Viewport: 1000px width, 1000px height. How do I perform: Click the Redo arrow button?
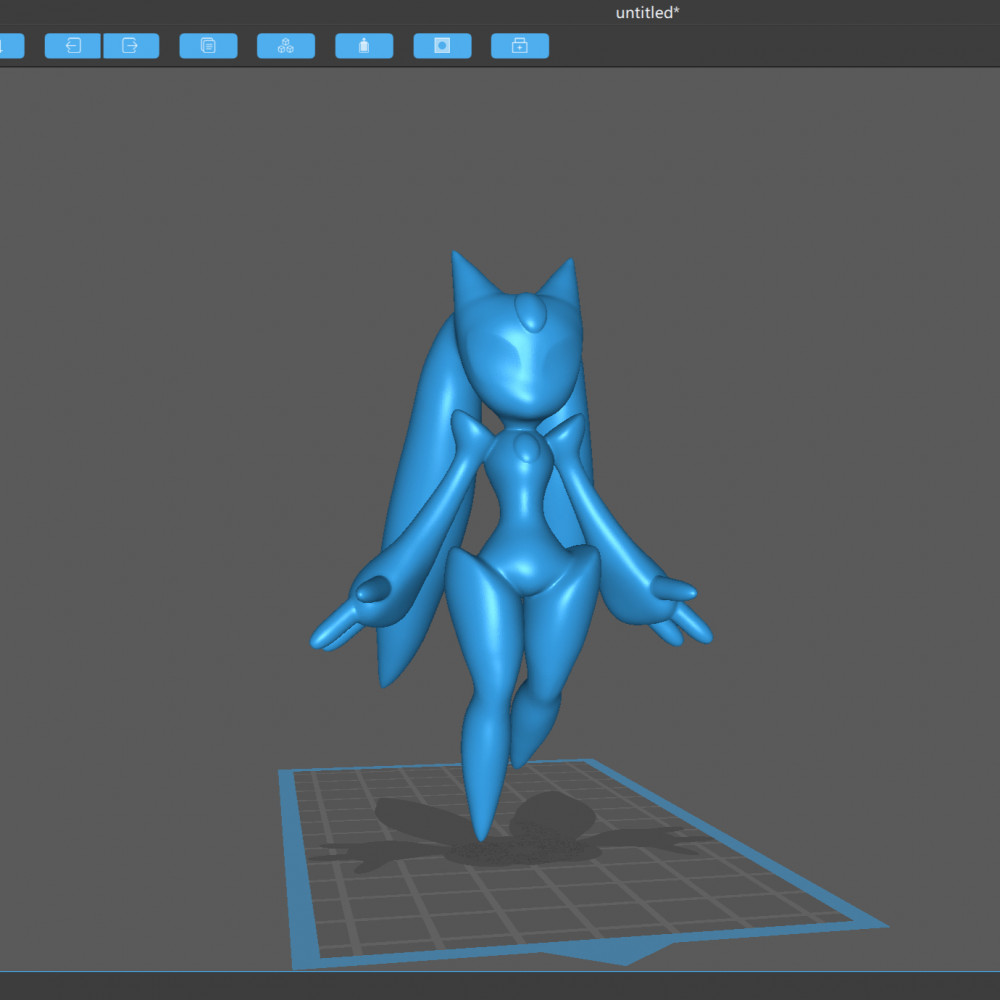[131, 46]
